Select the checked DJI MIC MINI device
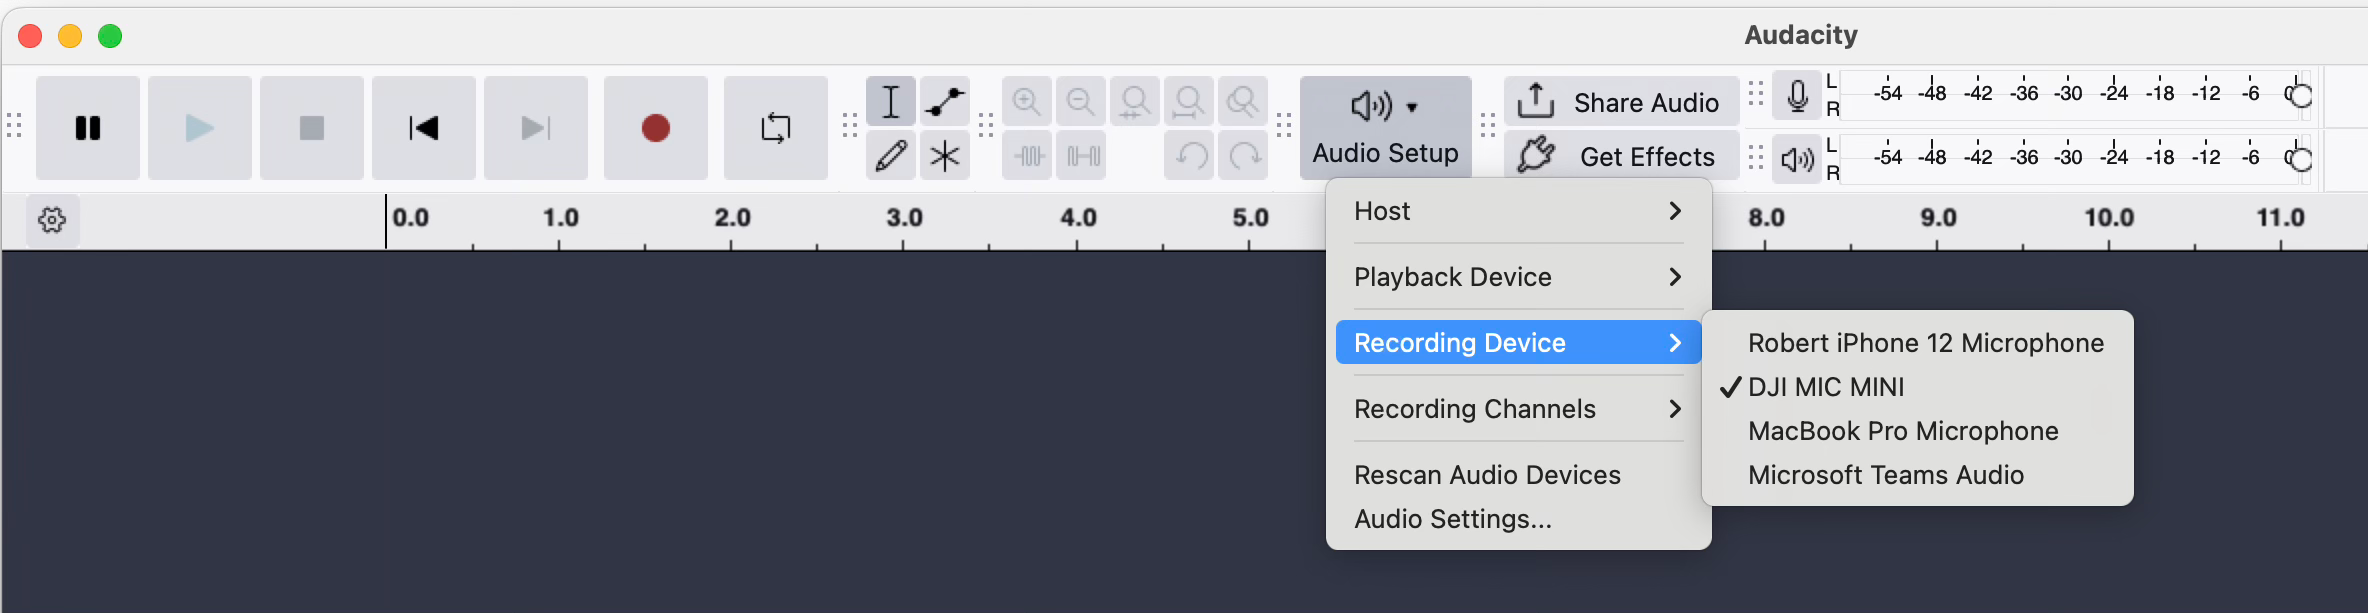 (1917, 387)
